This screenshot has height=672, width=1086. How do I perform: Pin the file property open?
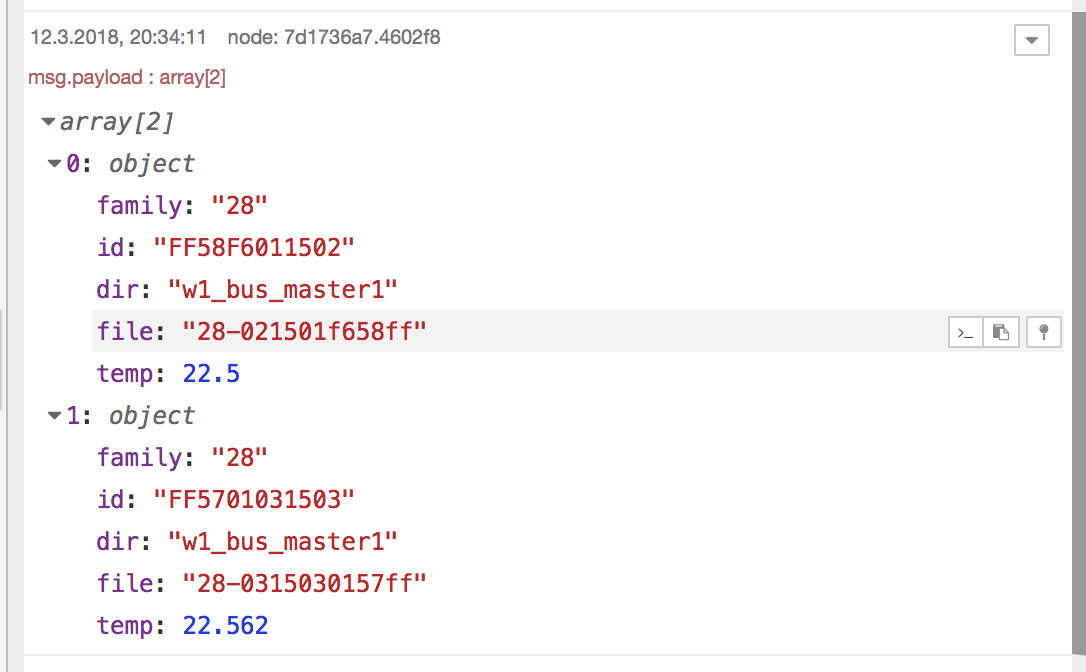(x=1044, y=333)
